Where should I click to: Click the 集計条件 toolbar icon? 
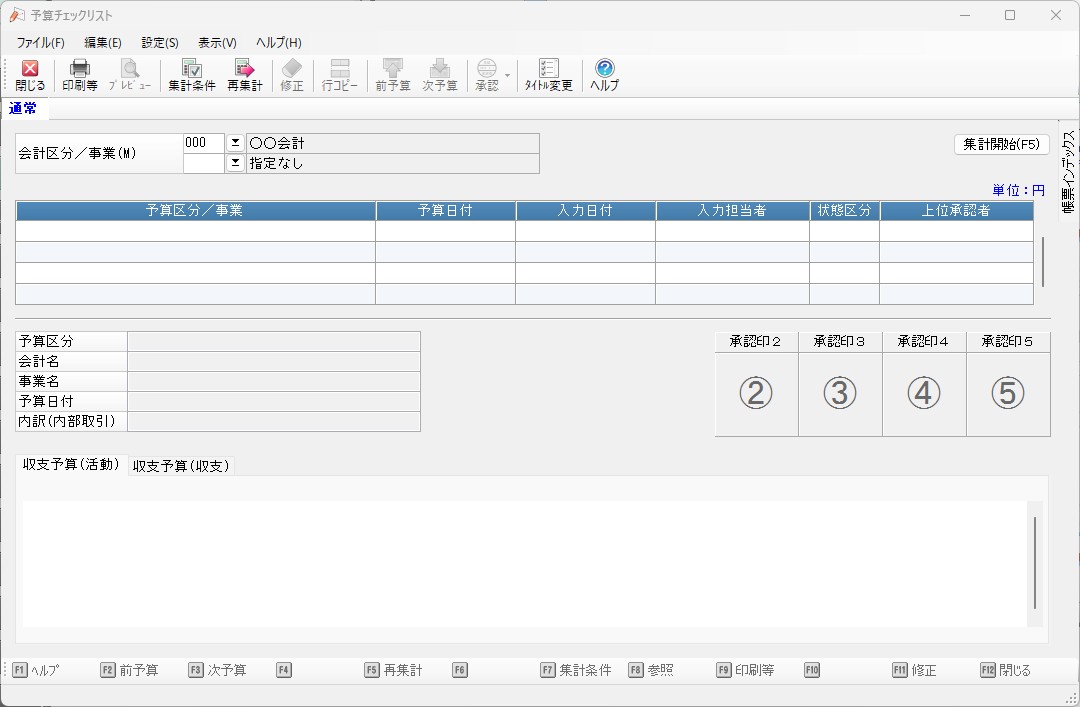[191, 75]
